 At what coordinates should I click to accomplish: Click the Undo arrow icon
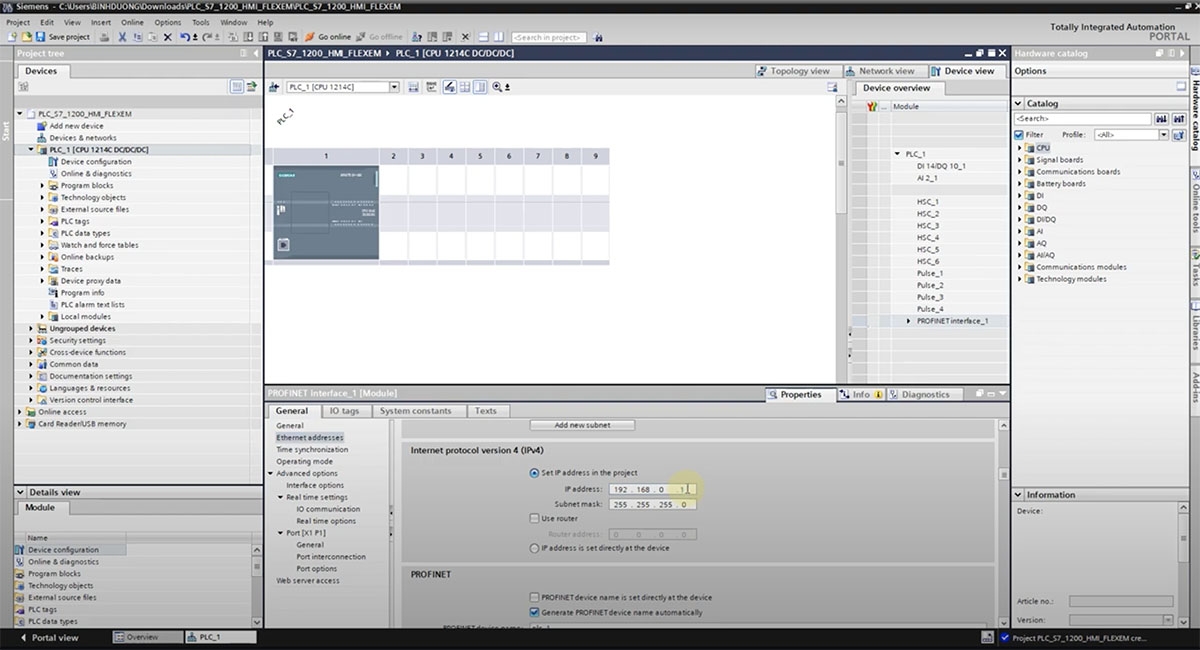(185, 37)
